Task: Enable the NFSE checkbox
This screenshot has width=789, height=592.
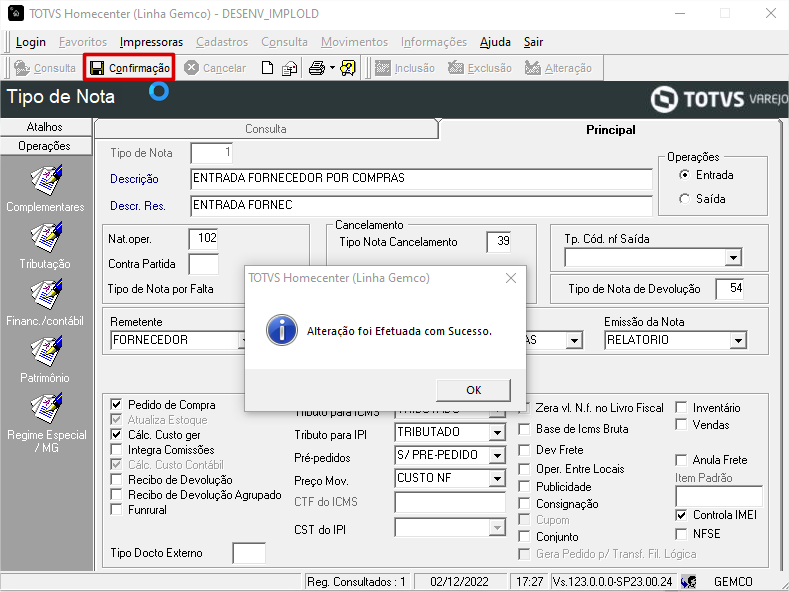Action: 681,534
